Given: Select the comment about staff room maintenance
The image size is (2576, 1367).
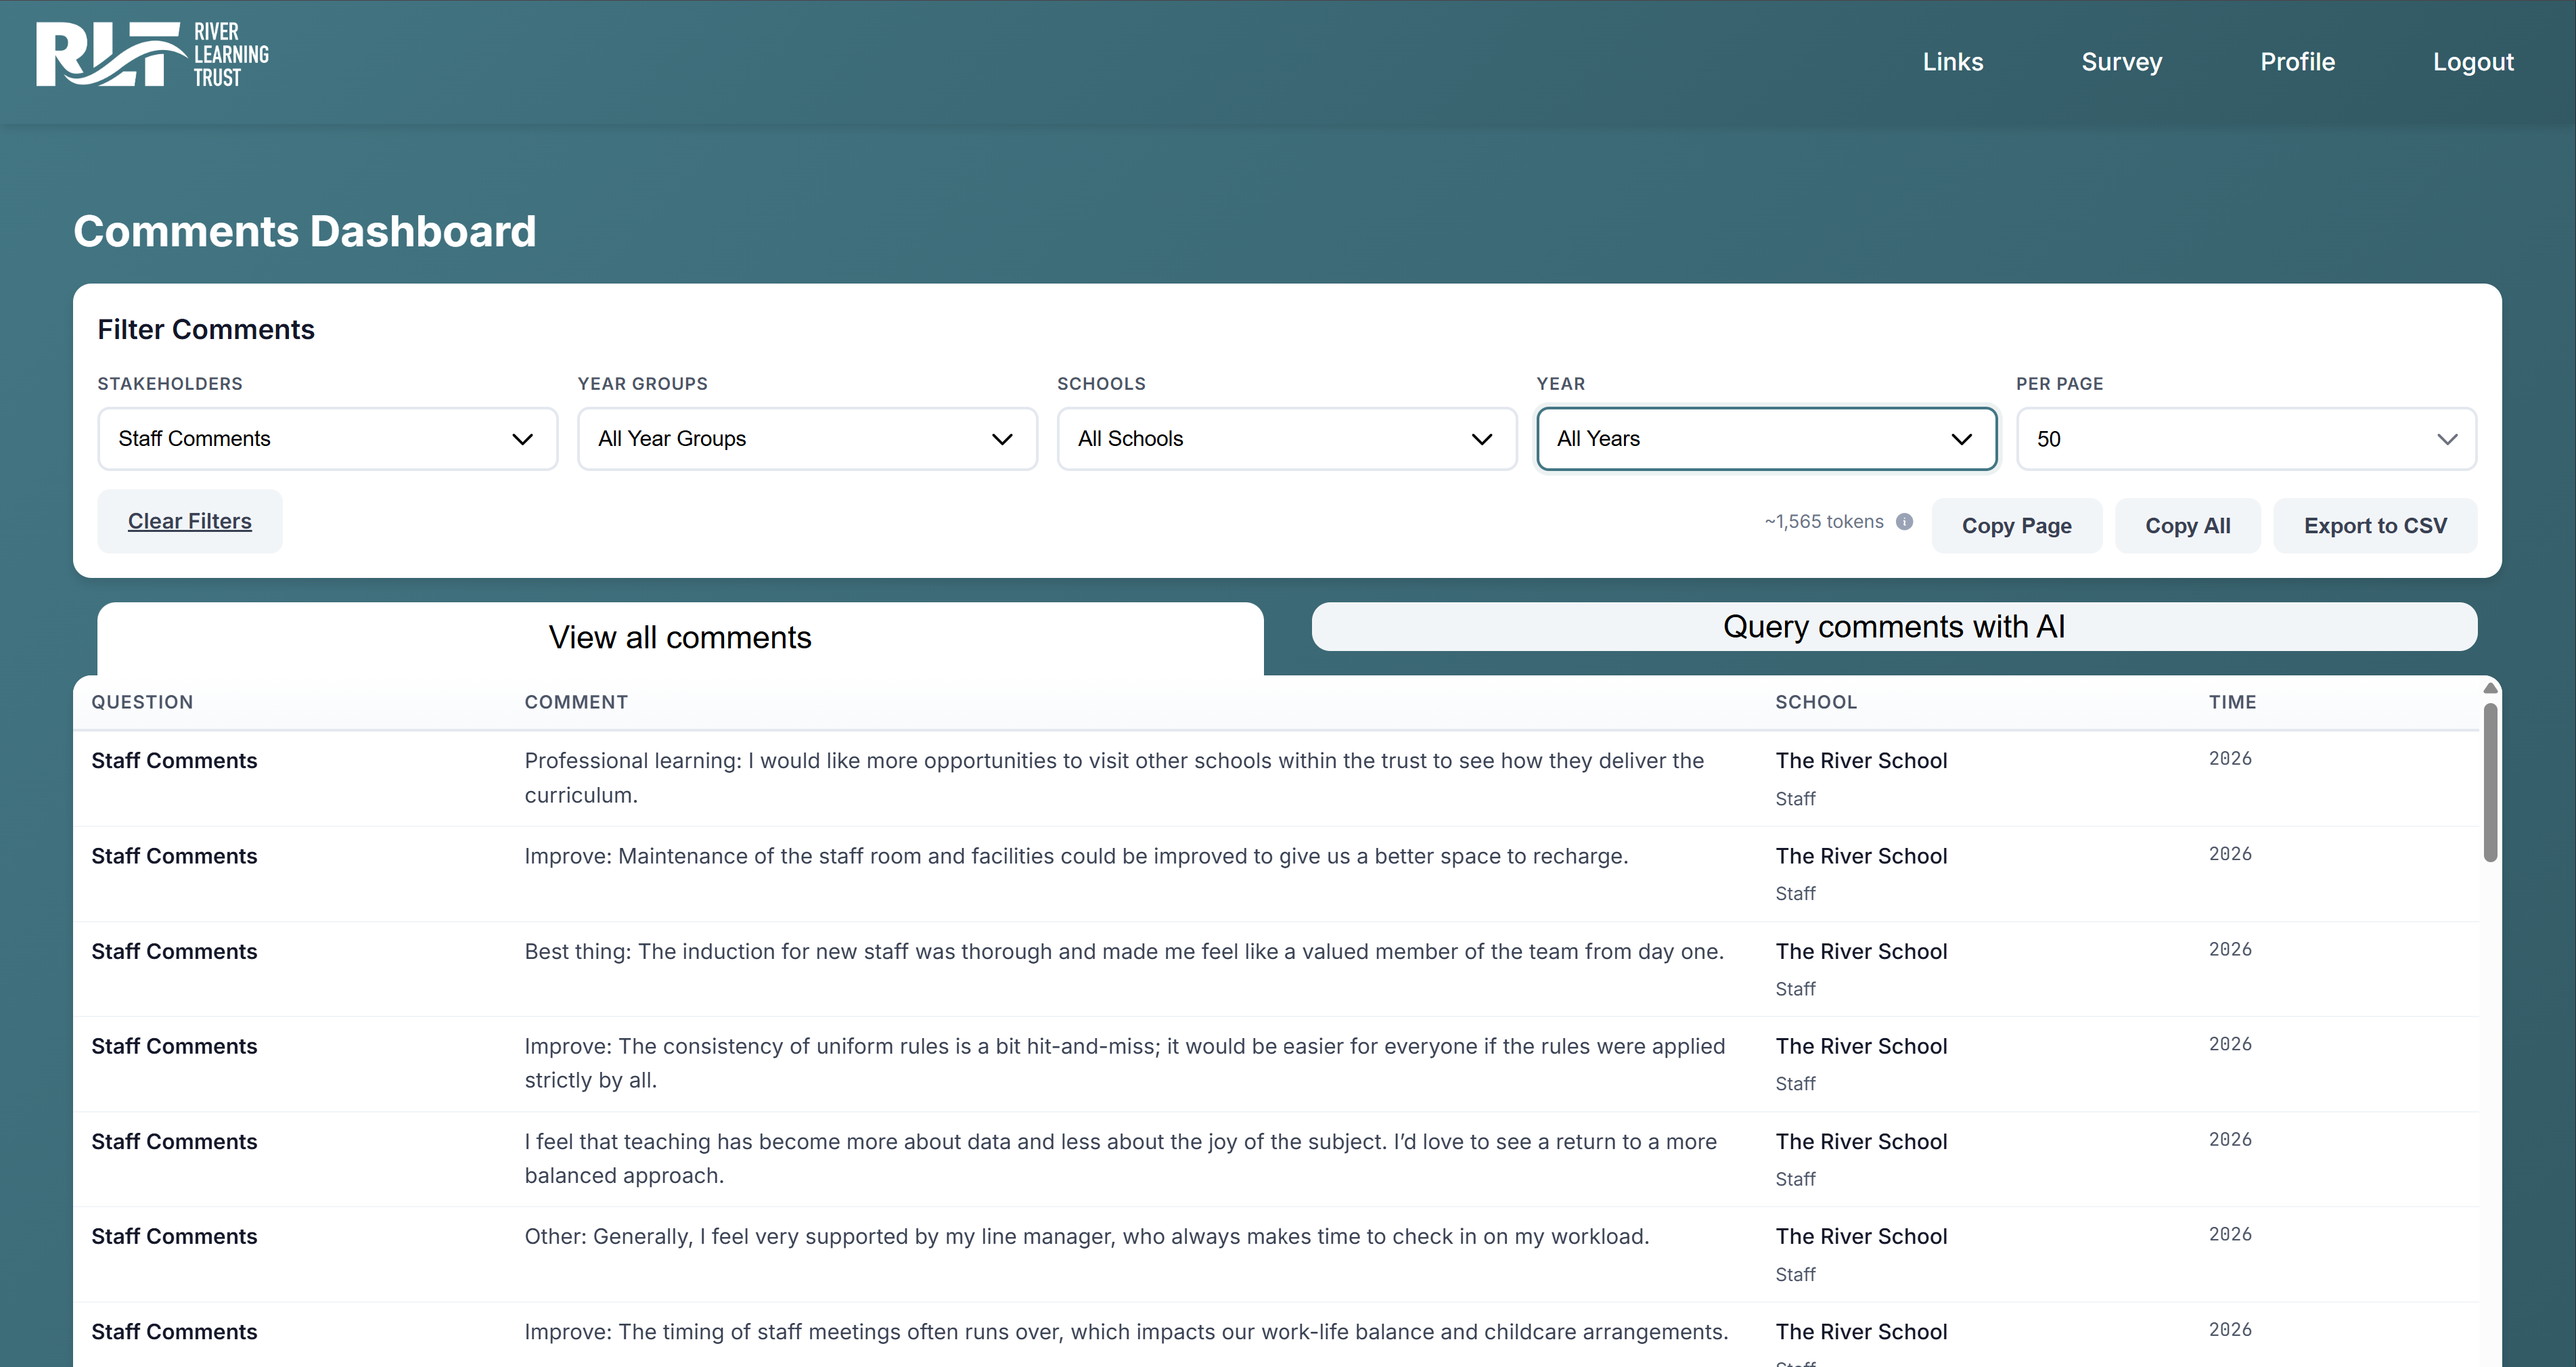Looking at the screenshot, I should tap(1076, 856).
